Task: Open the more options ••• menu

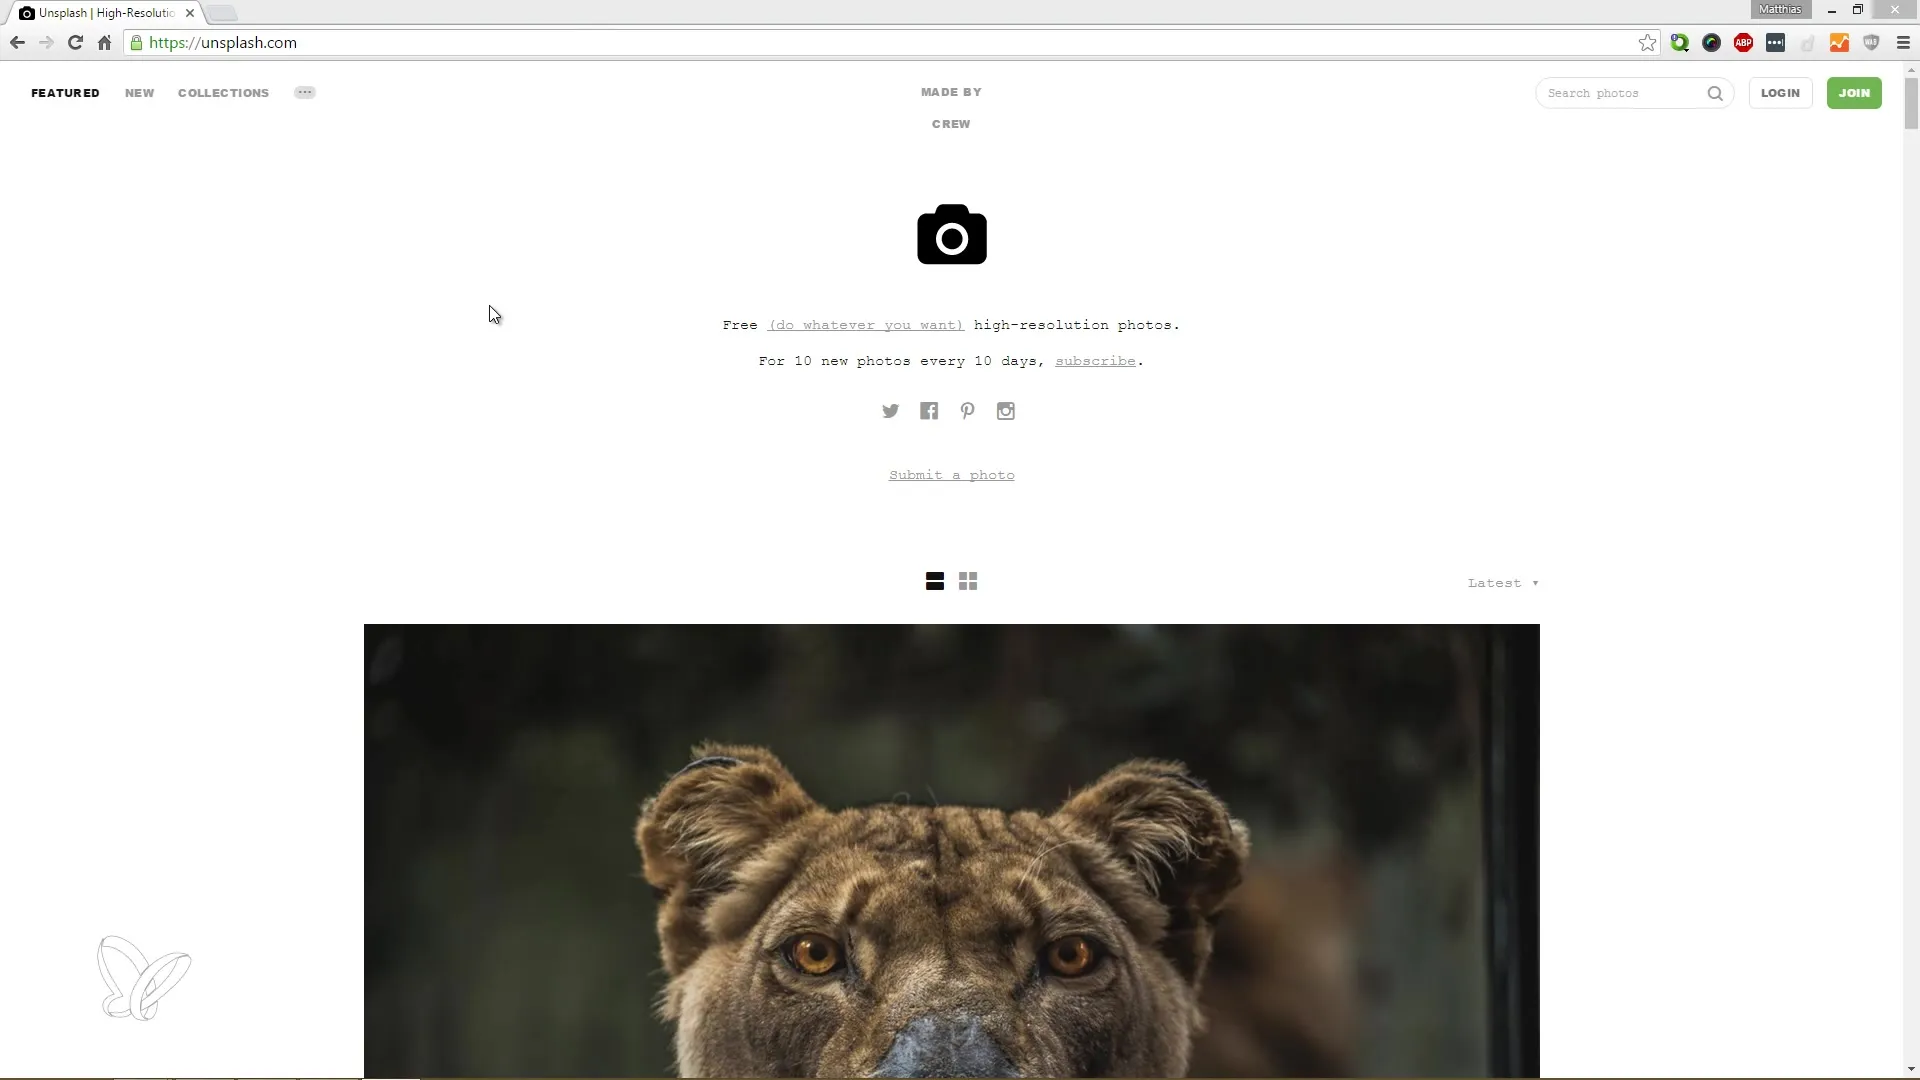Action: [305, 92]
